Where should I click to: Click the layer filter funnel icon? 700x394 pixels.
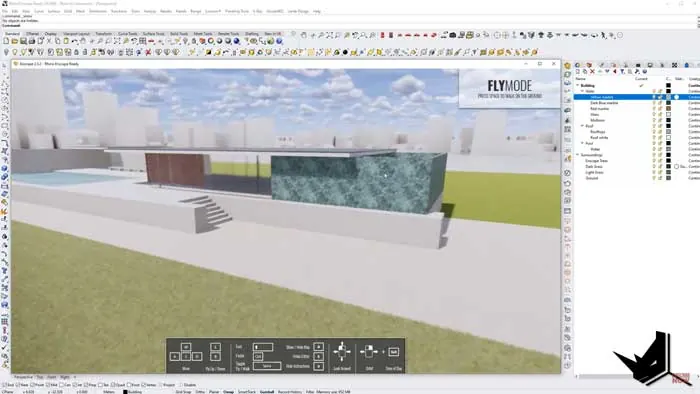(622, 71)
